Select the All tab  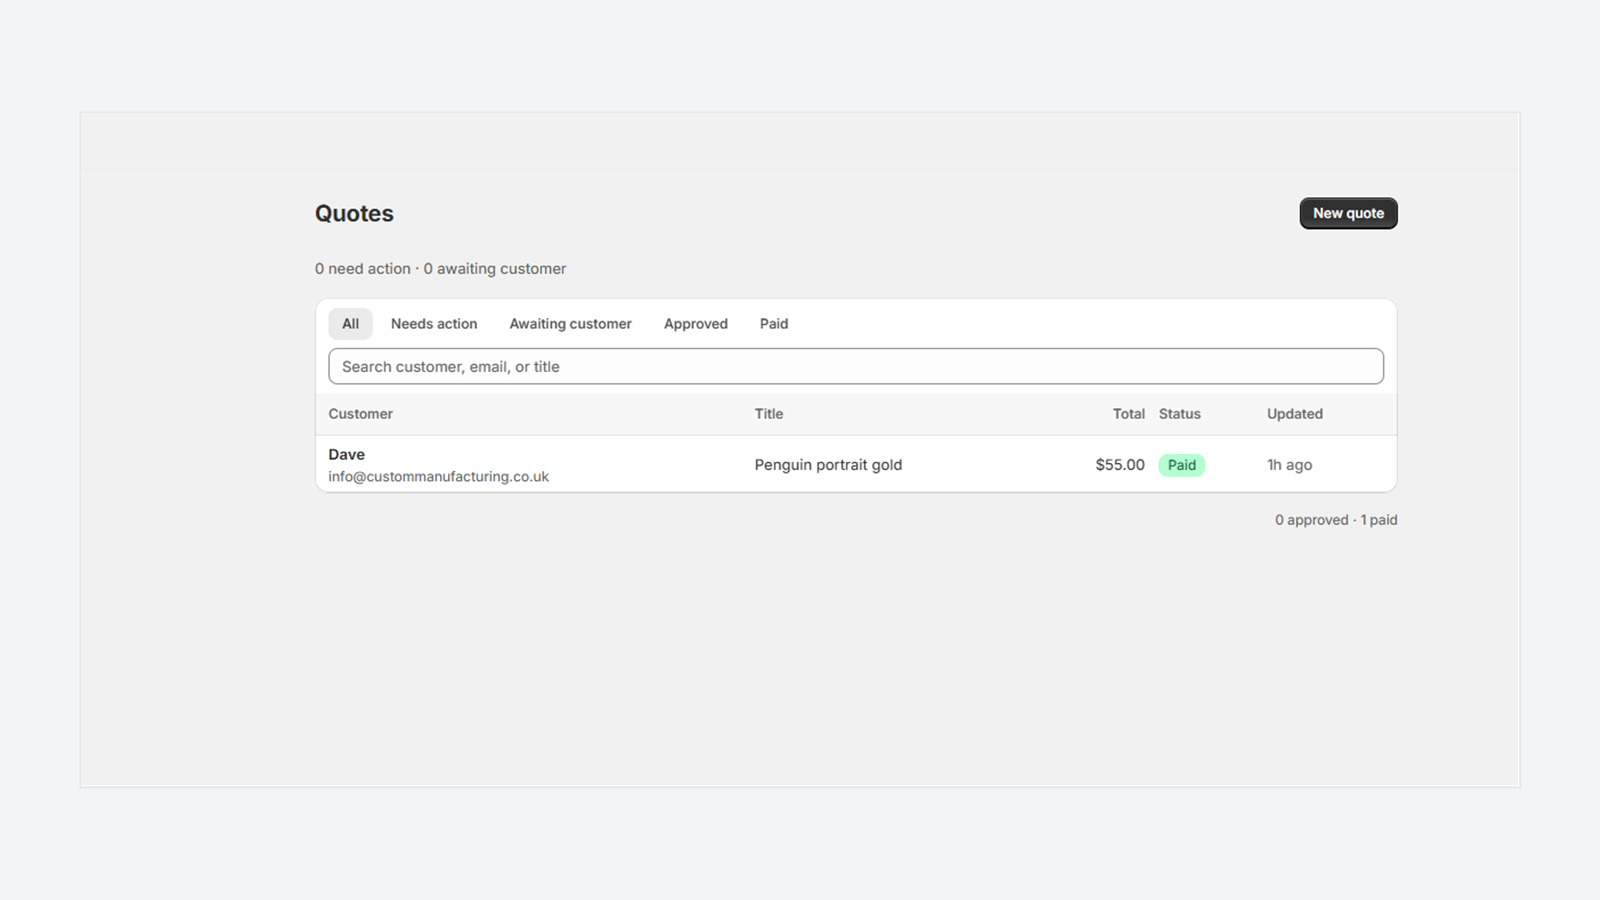pyautogui.click(x=350, y=324)
